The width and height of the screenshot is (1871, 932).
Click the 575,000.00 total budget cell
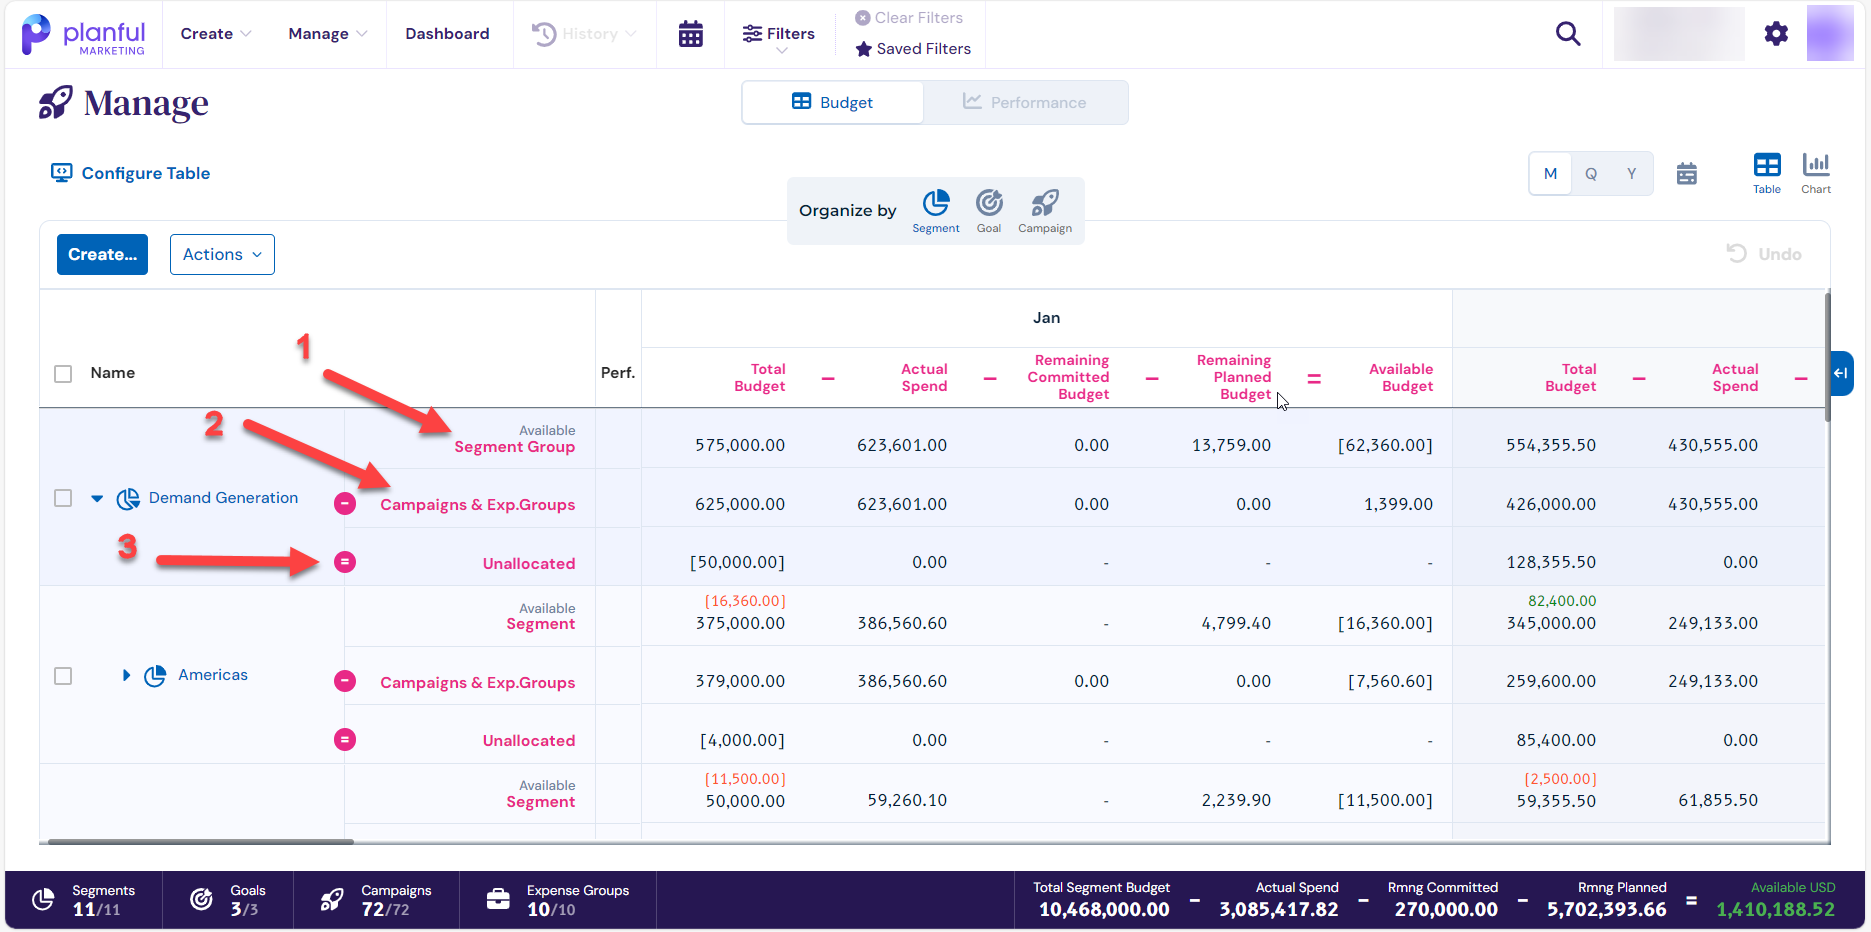pyautogui.click(x=740, y=445)
